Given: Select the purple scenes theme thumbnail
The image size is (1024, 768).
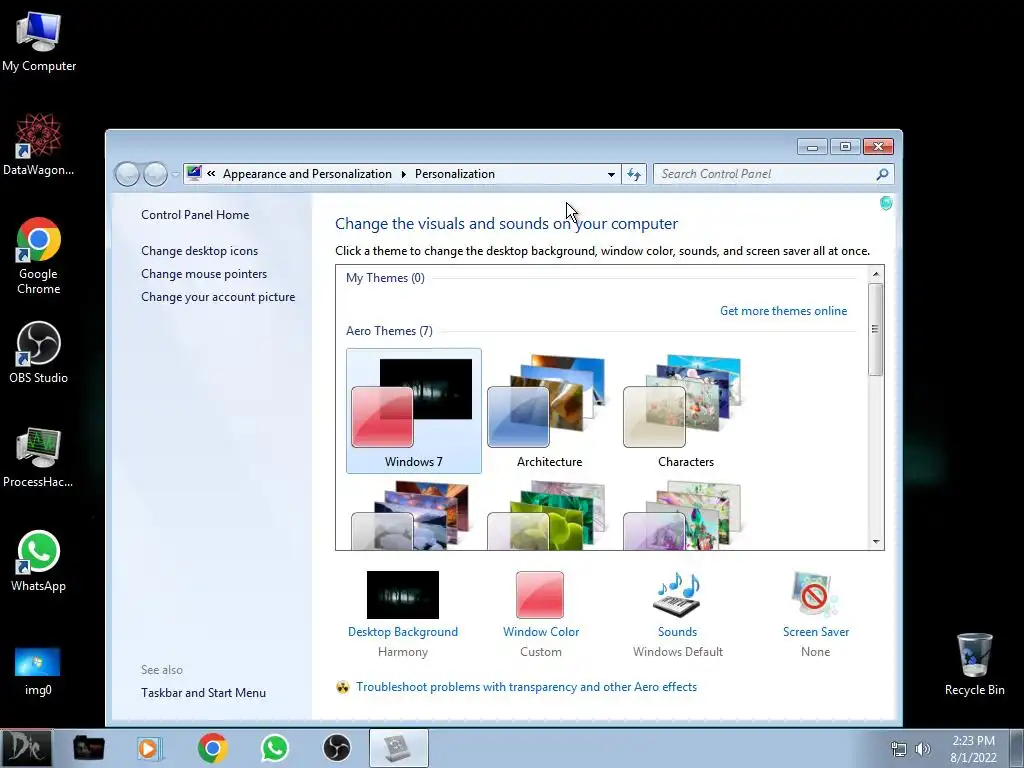Looking at the screenshot, I should [x=683, y=516].
